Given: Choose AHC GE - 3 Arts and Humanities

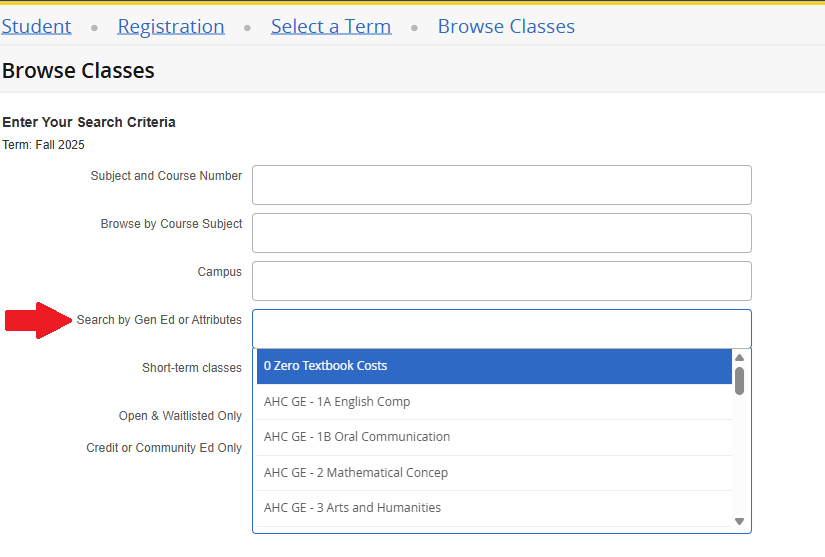Looking at the screenshot, I should point(494,508).
